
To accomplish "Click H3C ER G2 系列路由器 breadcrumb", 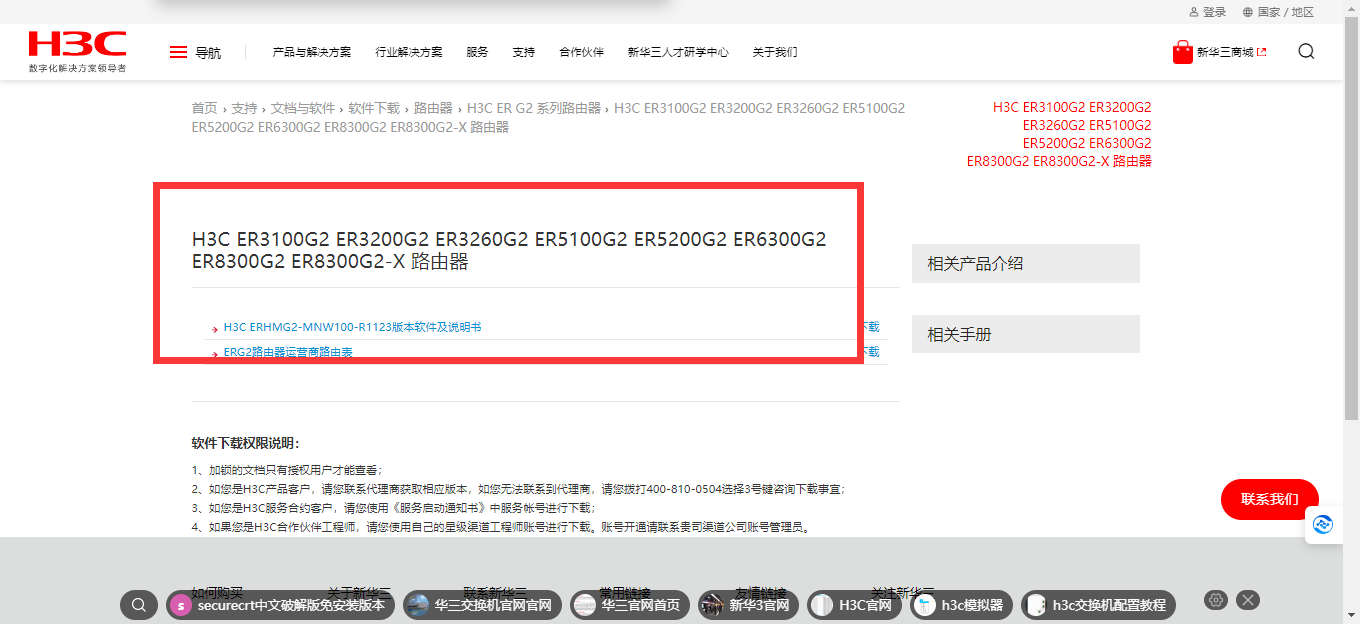I will click(x=534, y=108).
